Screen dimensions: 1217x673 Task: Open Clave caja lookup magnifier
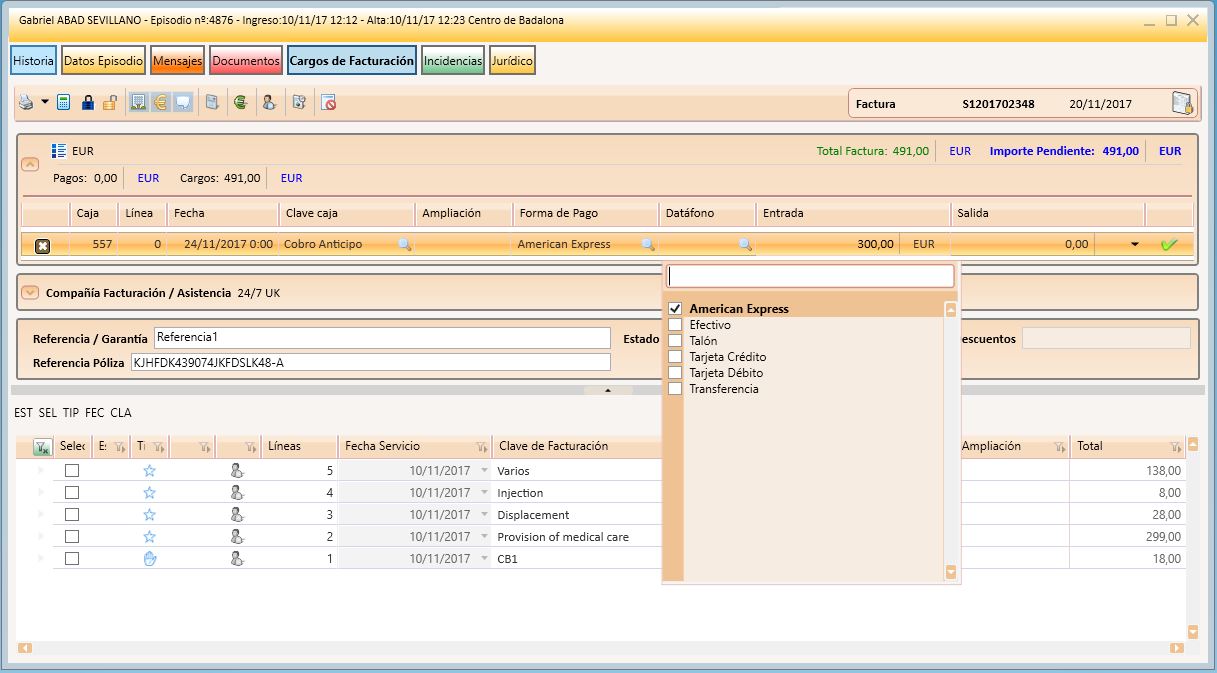point(404,244)
